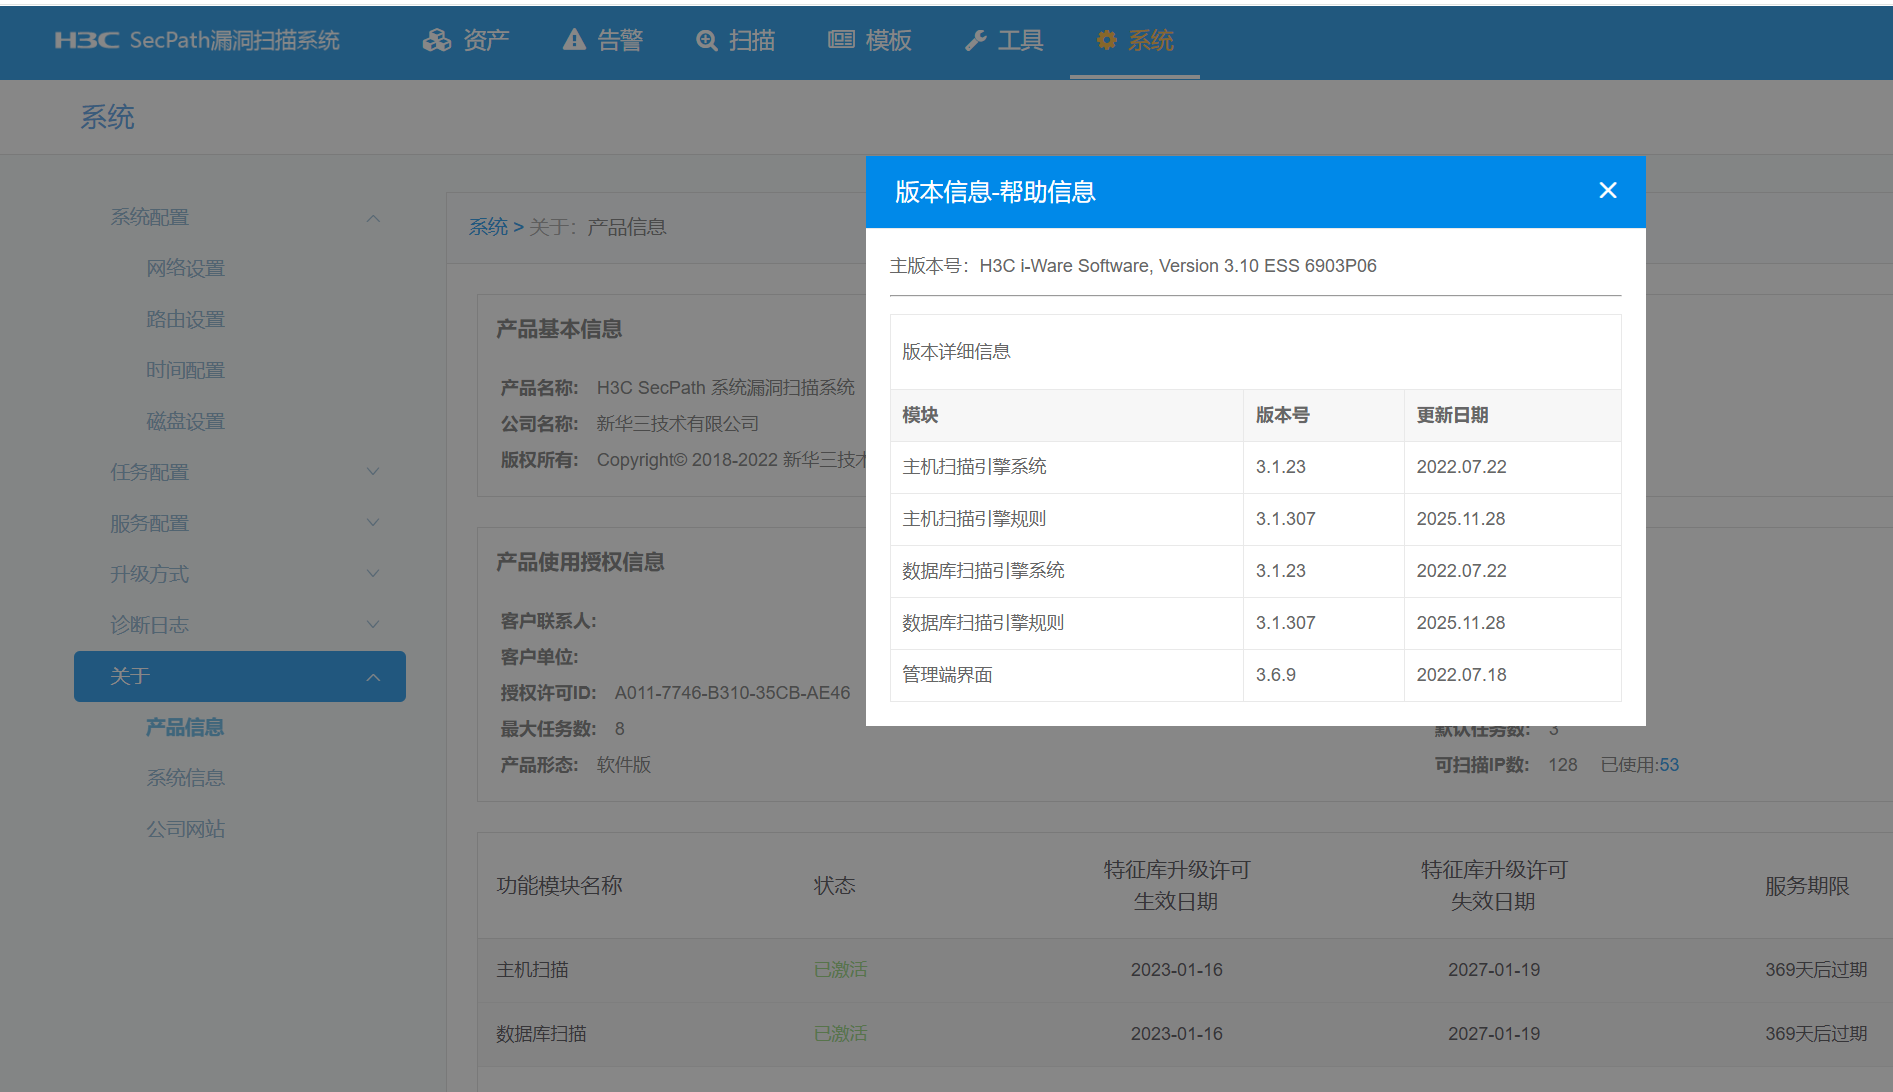
Task: Expand the 任务配置 sidebar section
Action: click(373, 472)
